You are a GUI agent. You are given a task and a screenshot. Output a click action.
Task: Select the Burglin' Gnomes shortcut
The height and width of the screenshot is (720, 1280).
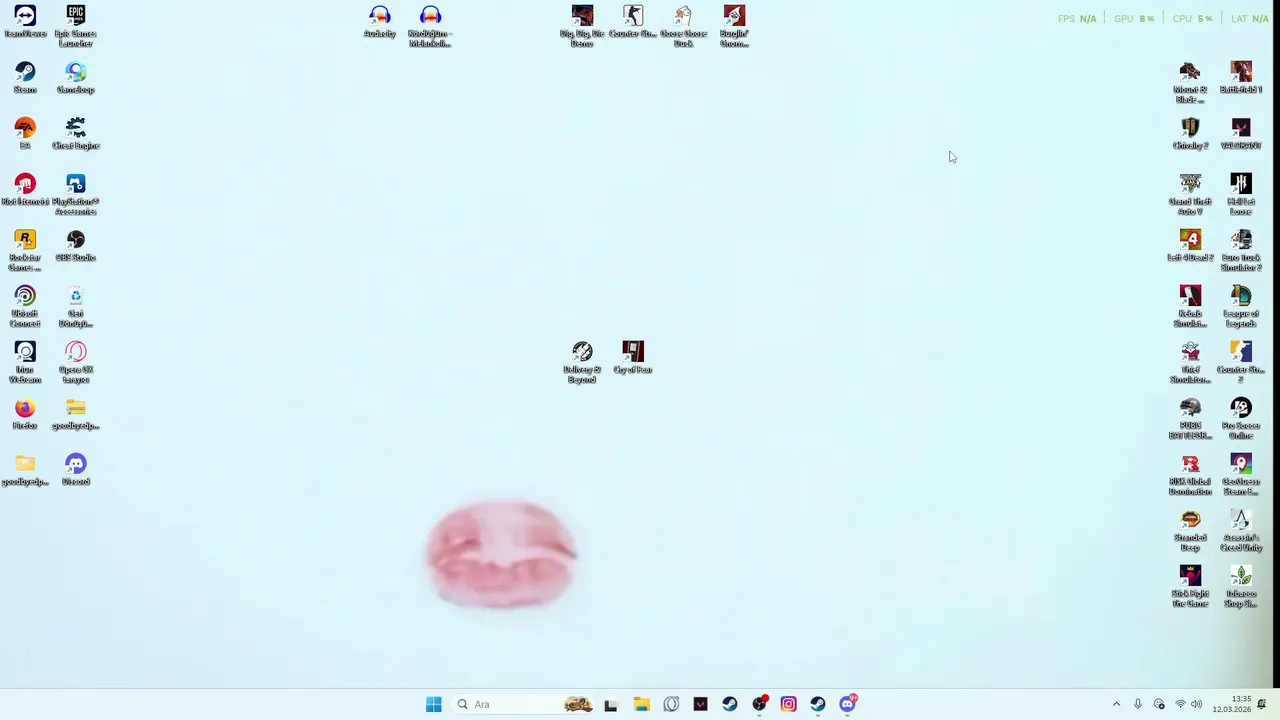(x=734, y=26)
